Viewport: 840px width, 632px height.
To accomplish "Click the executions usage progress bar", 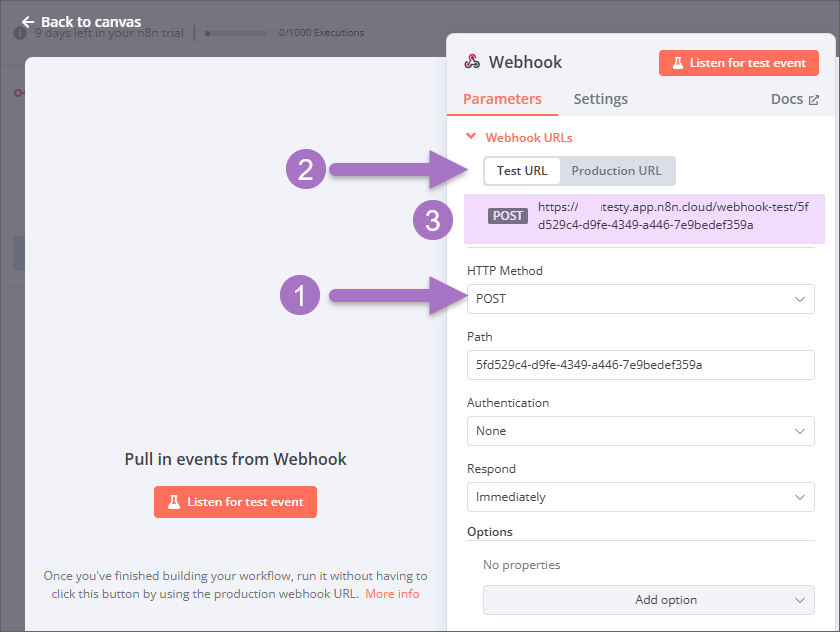I will 238,33.
